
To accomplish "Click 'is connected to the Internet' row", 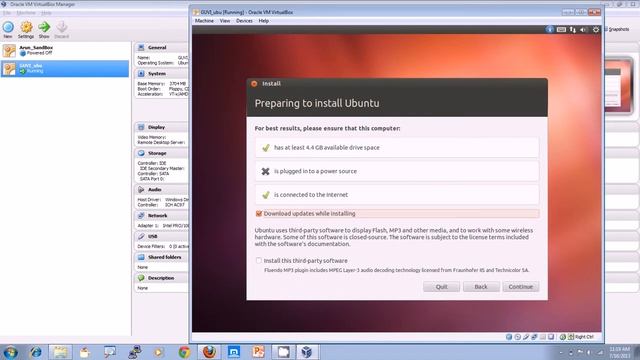I will [397, 195].
